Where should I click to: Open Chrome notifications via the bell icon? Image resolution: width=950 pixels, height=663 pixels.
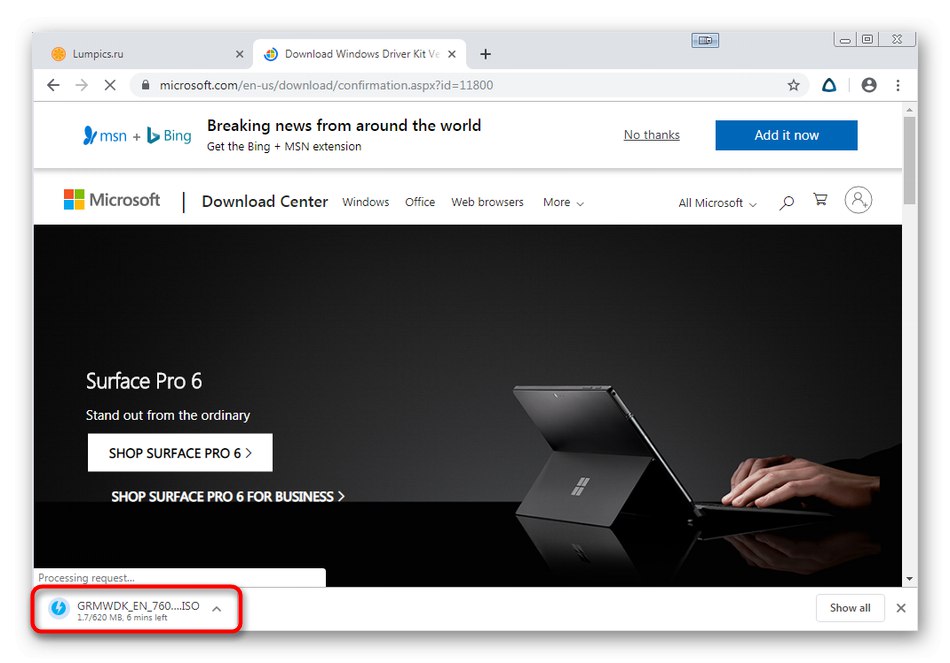tap(829, 85)
